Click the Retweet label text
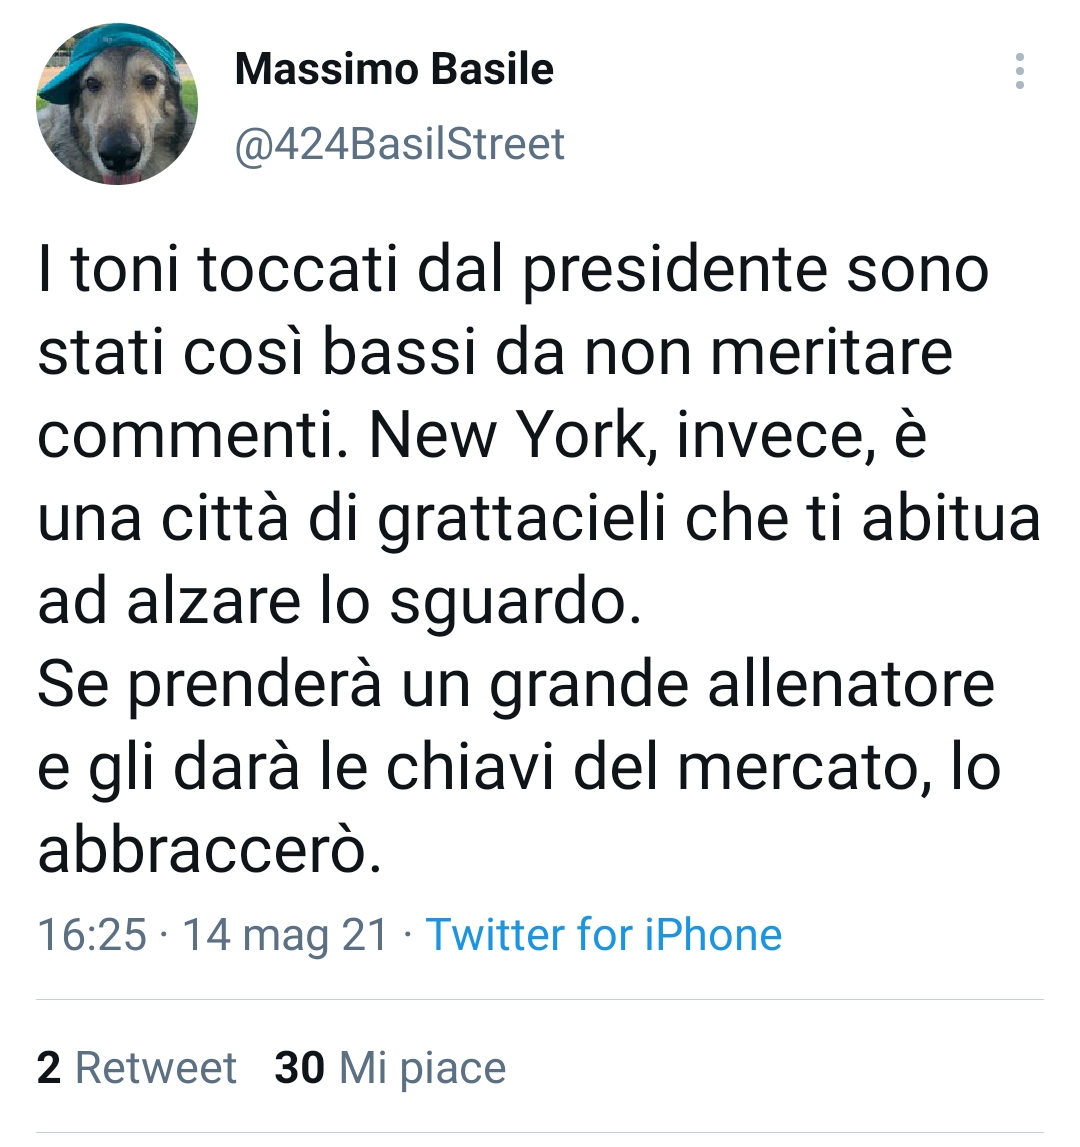Image resolution: width=1080 pixels, height=1147 pixels. click(155, 1068)
